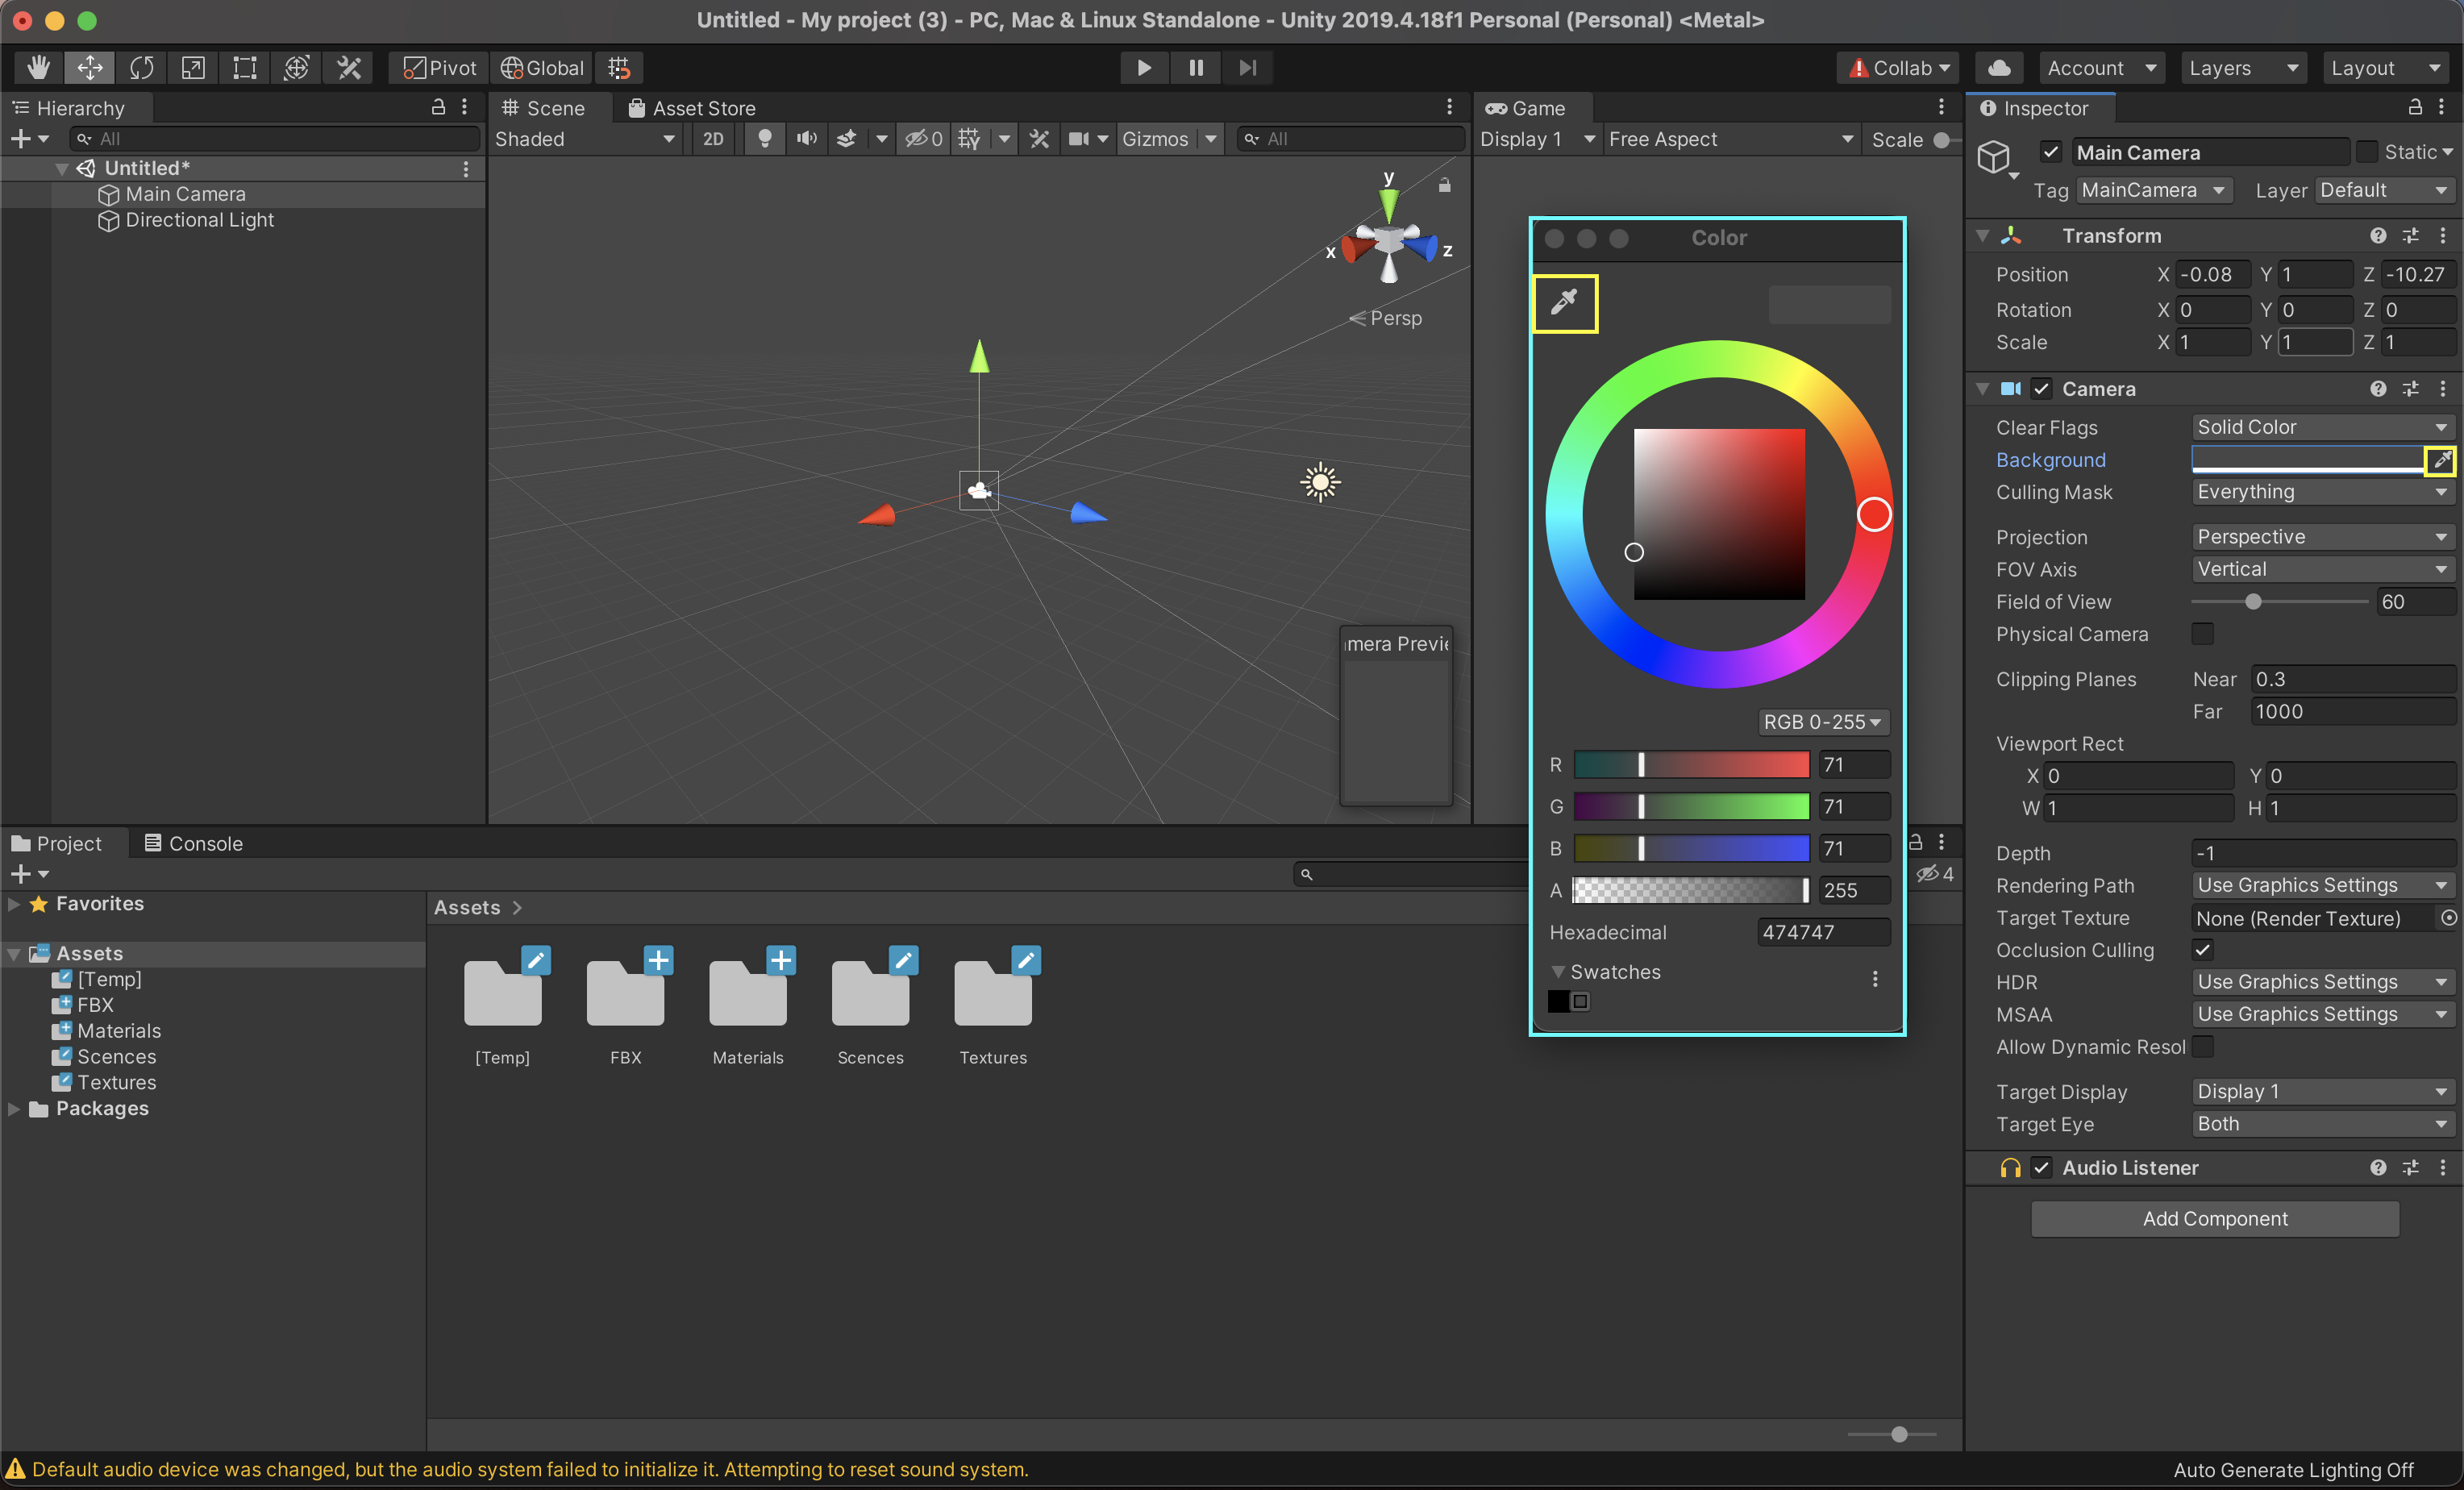Click the Step frame button
This screenshot has height=1490, width=2464.
(1247, 68)
